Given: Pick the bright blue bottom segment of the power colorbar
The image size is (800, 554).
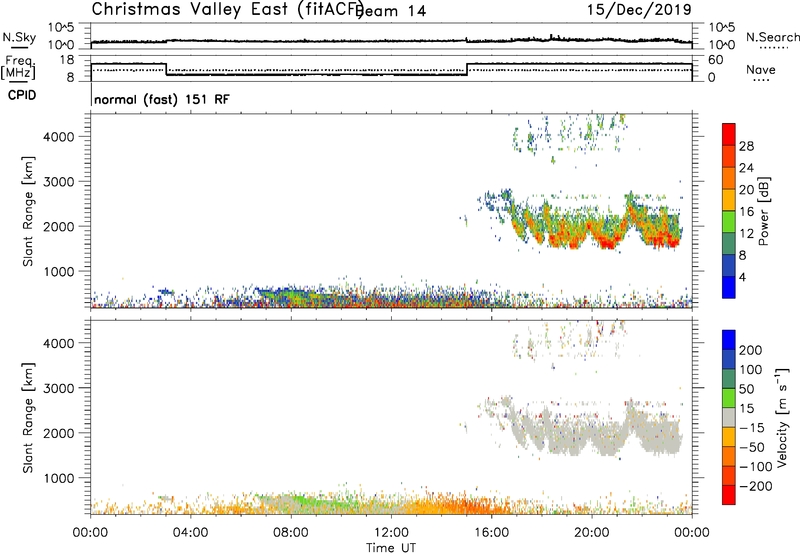Looking at the screenshot, I should (729, 288).
